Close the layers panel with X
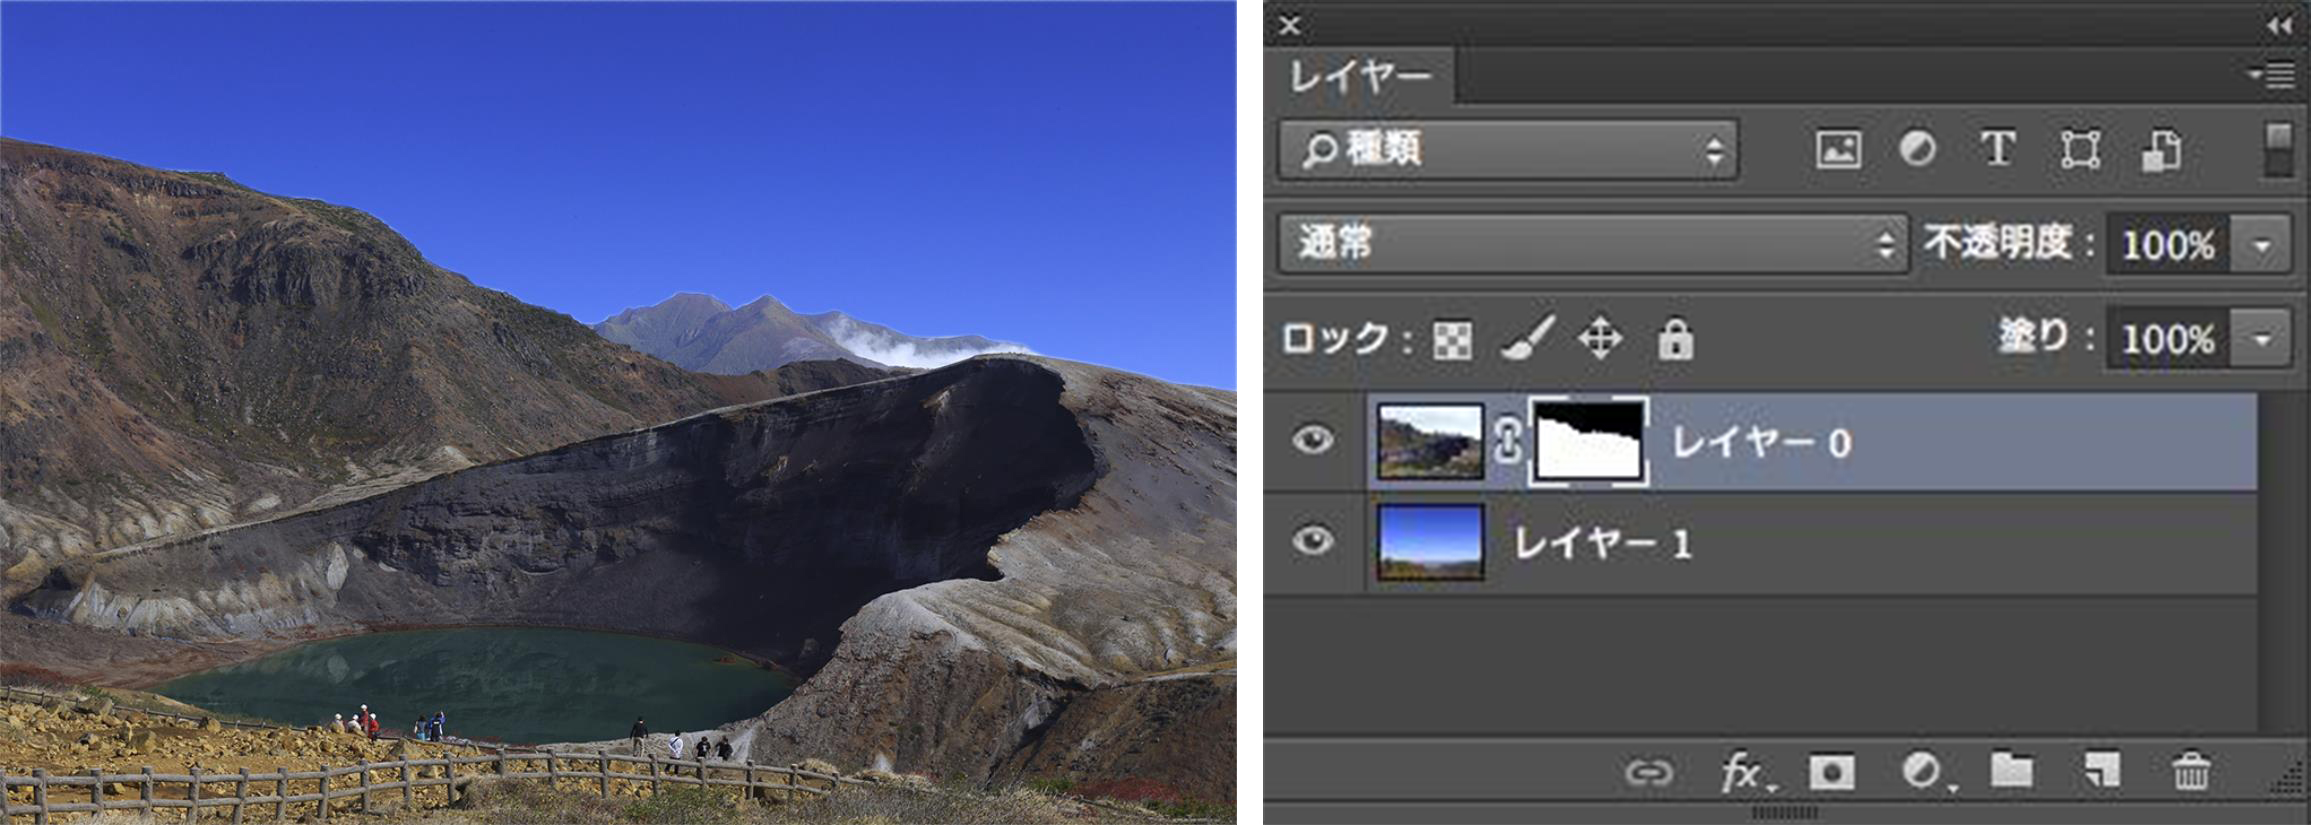 1290,25
